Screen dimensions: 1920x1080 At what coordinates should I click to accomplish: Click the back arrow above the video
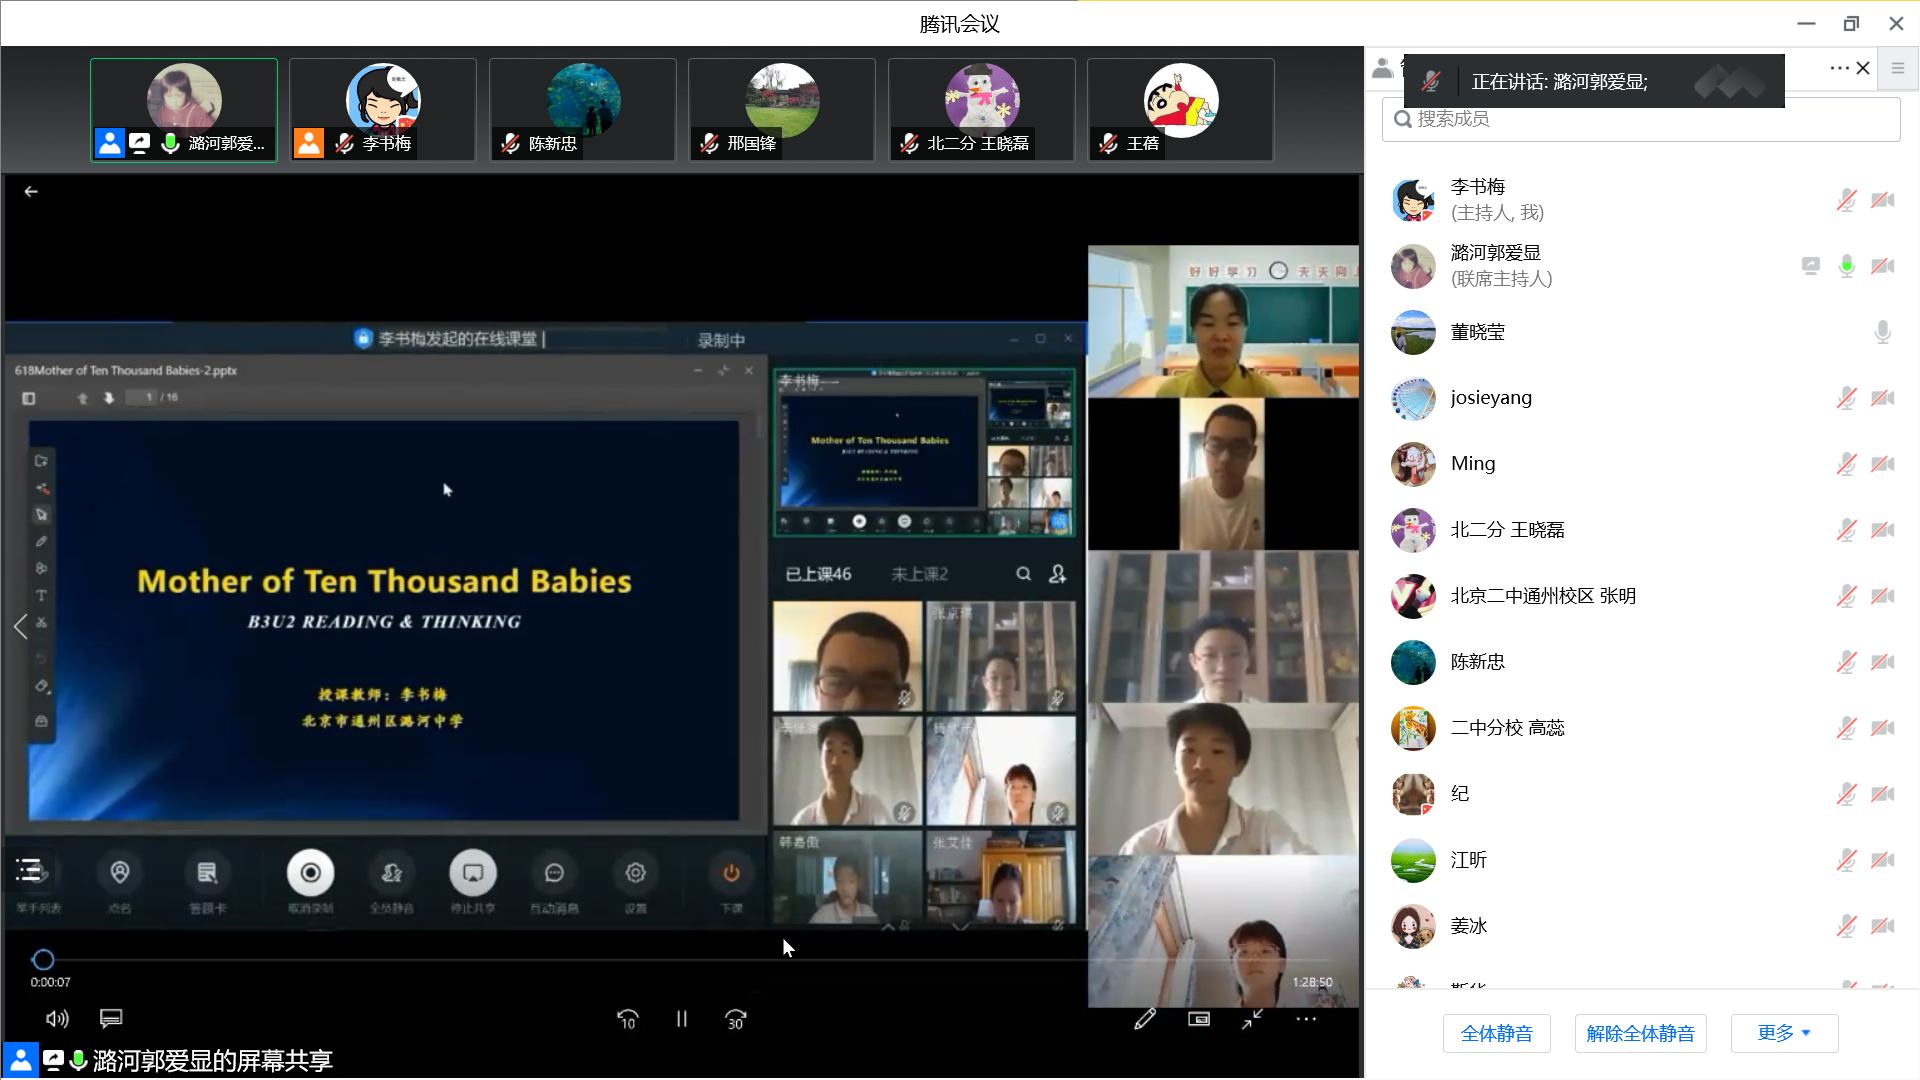31,191
